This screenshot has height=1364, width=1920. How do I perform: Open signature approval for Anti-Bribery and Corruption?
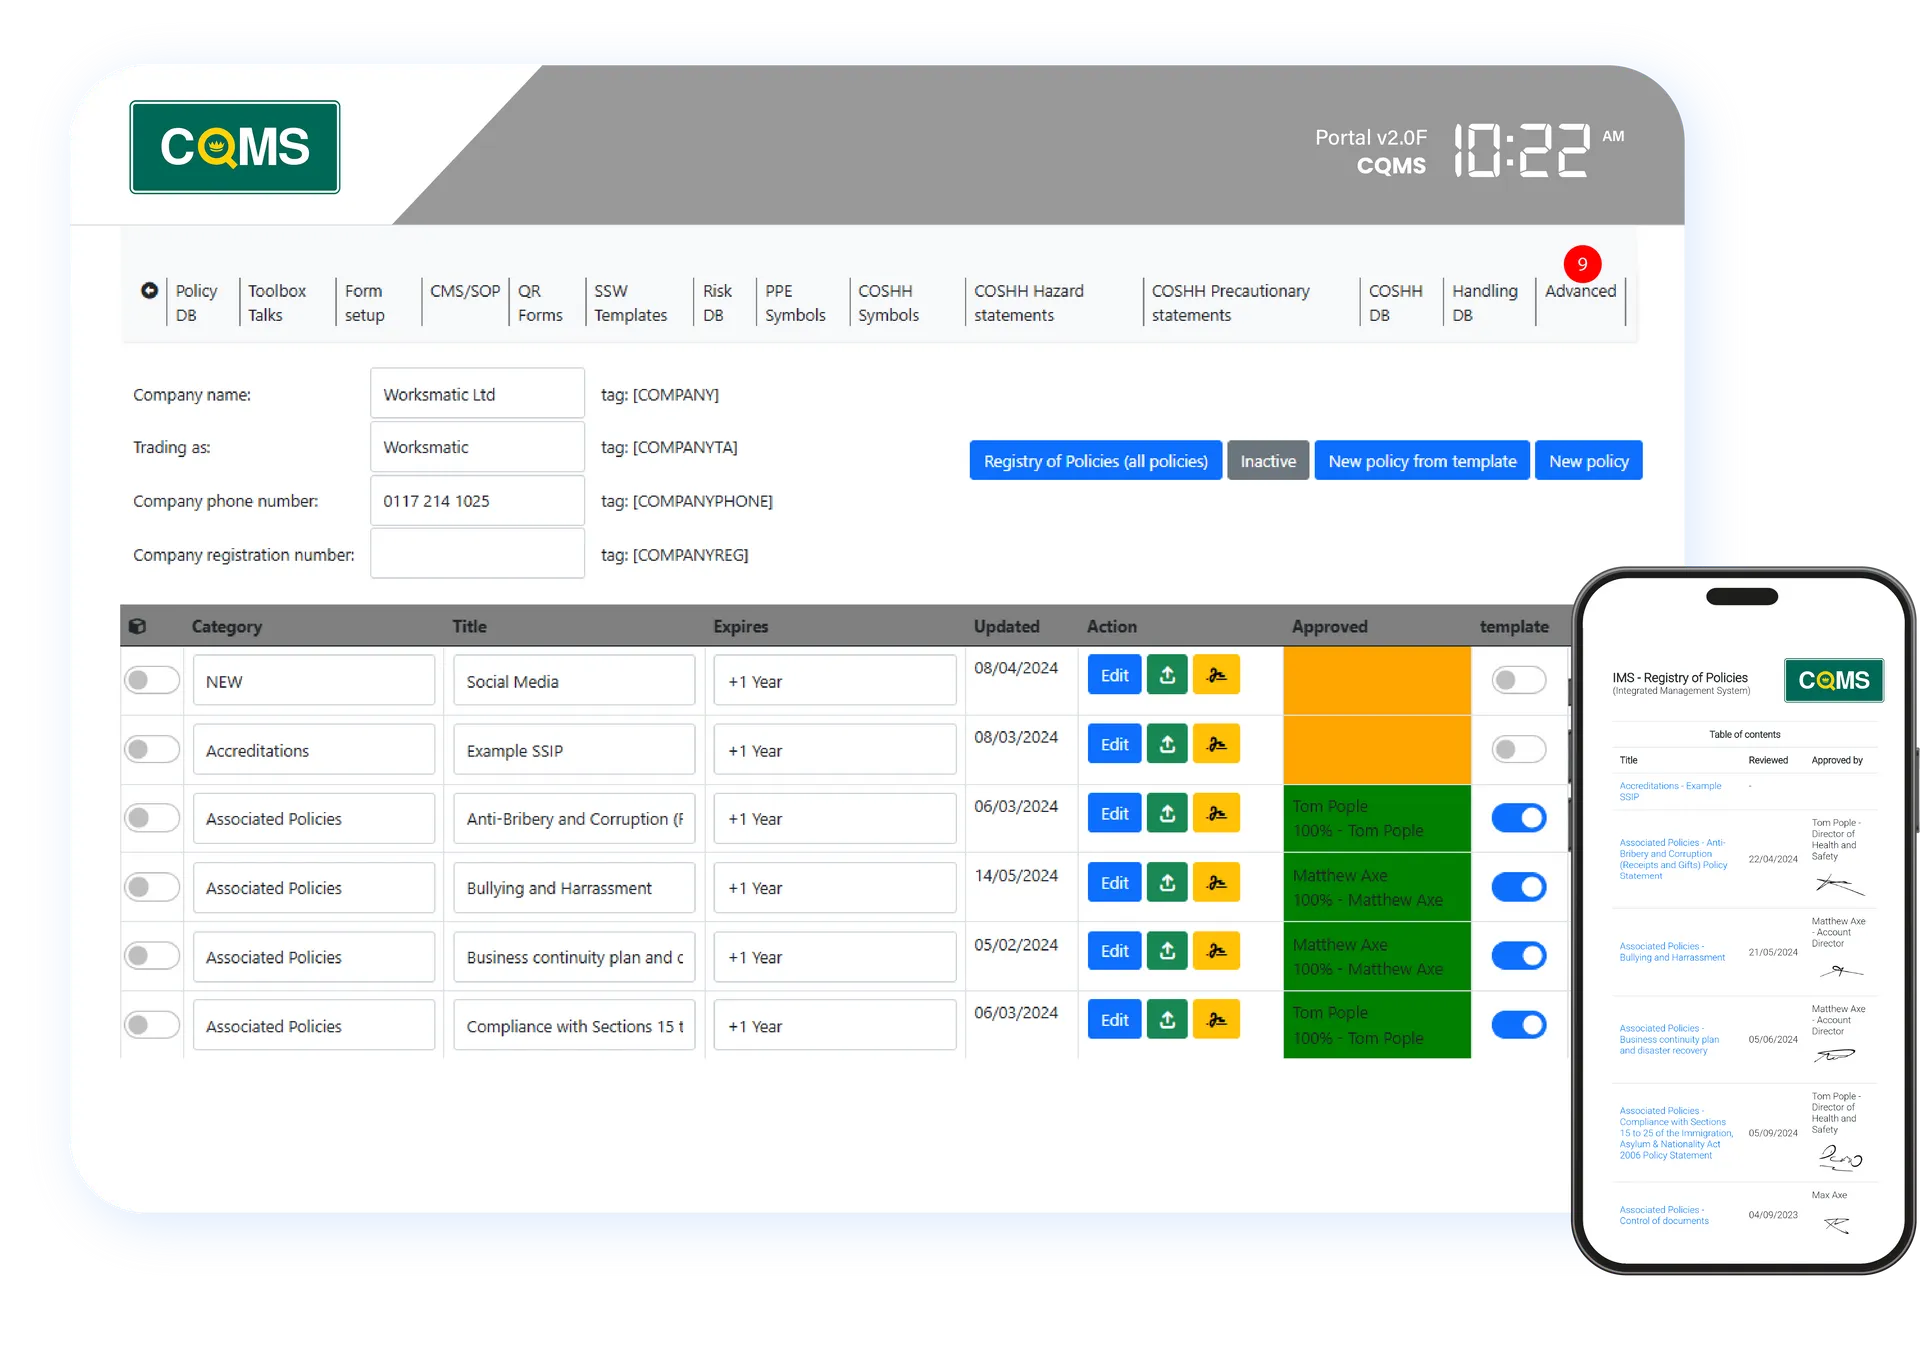pos(1218,813)
